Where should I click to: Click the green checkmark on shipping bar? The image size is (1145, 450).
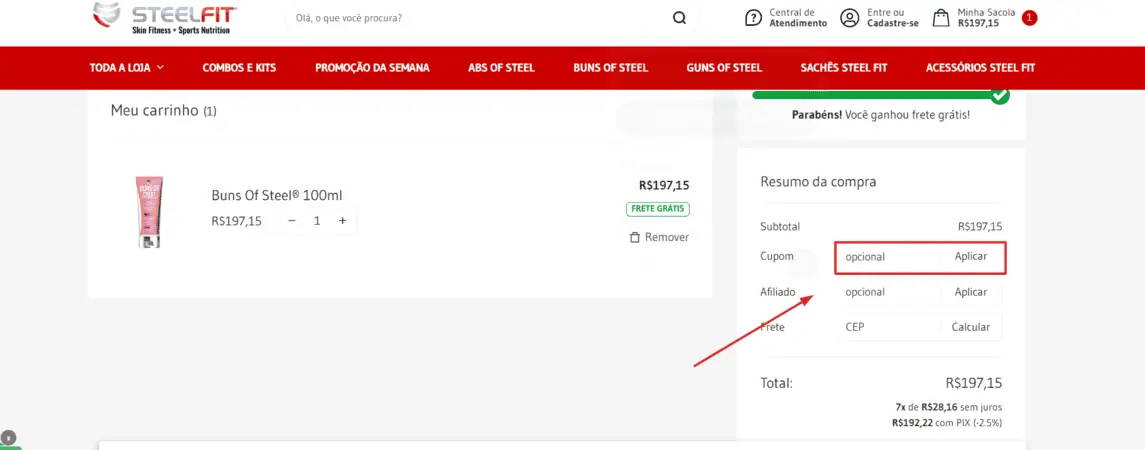pyautogui.click(x=1000, y=95)
